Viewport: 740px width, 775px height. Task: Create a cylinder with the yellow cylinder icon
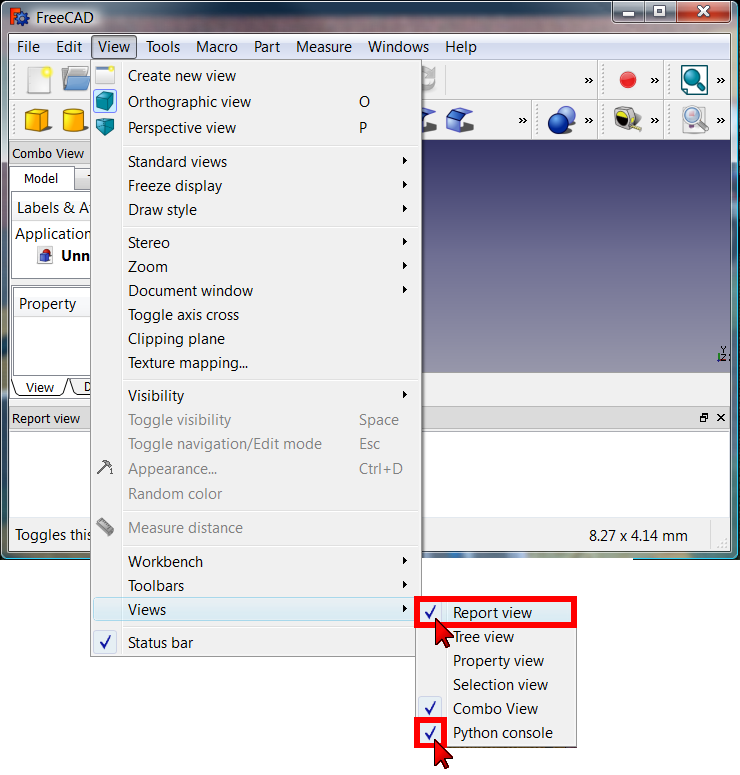pyautogui.click(x=74, y=120)
